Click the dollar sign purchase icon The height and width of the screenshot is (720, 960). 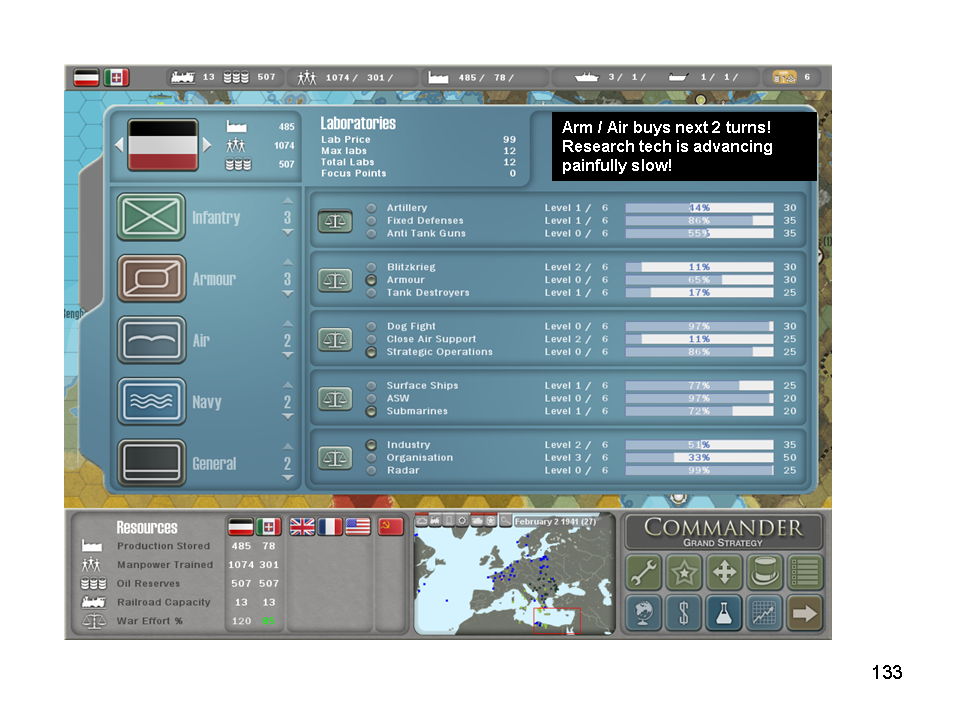pyautogui.click(x=684, y=613)
